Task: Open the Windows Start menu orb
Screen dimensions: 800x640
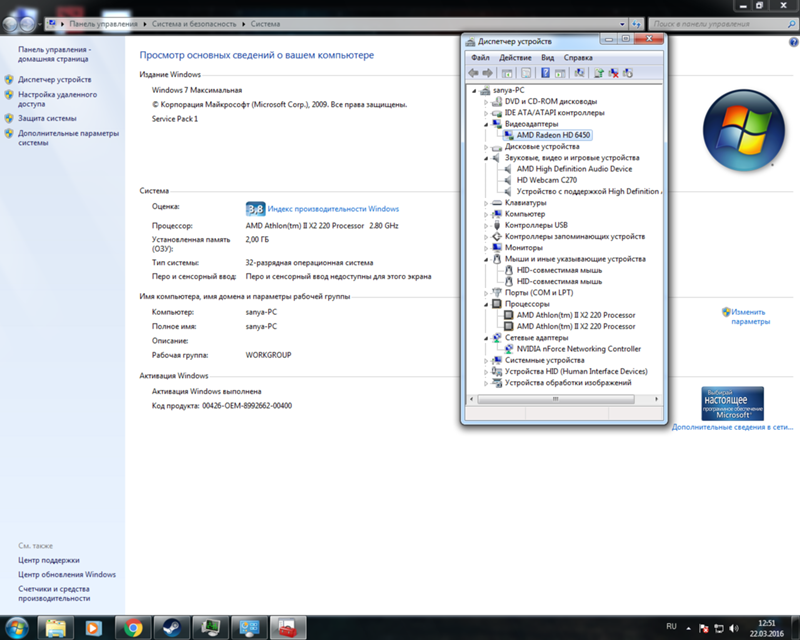Action: [x=16, y=628]
